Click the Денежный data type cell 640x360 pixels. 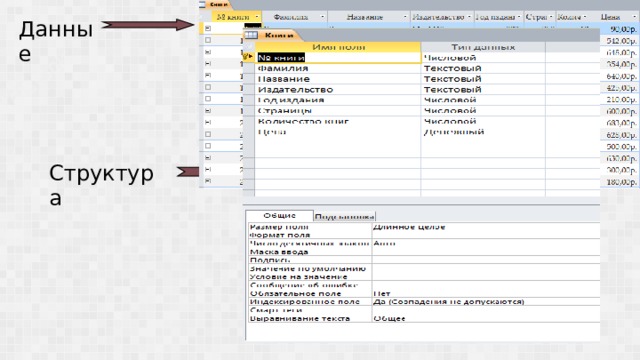[x=483, y=132]
